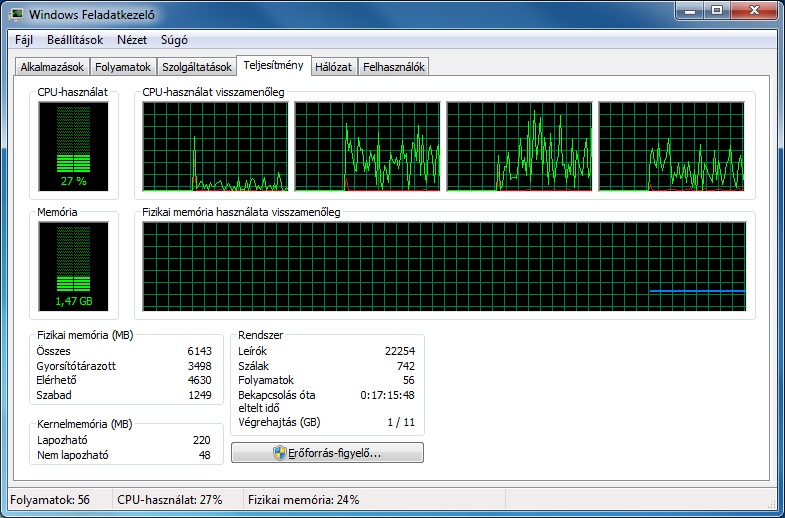Click the CPU-használat 27 % meter

tap(74, 146)
